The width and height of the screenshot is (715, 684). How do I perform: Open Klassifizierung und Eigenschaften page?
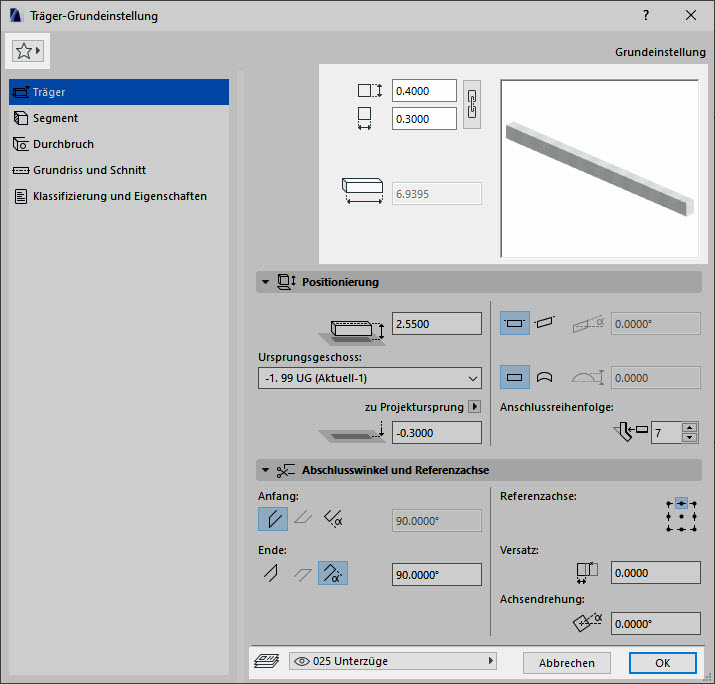tap(119, 196)
